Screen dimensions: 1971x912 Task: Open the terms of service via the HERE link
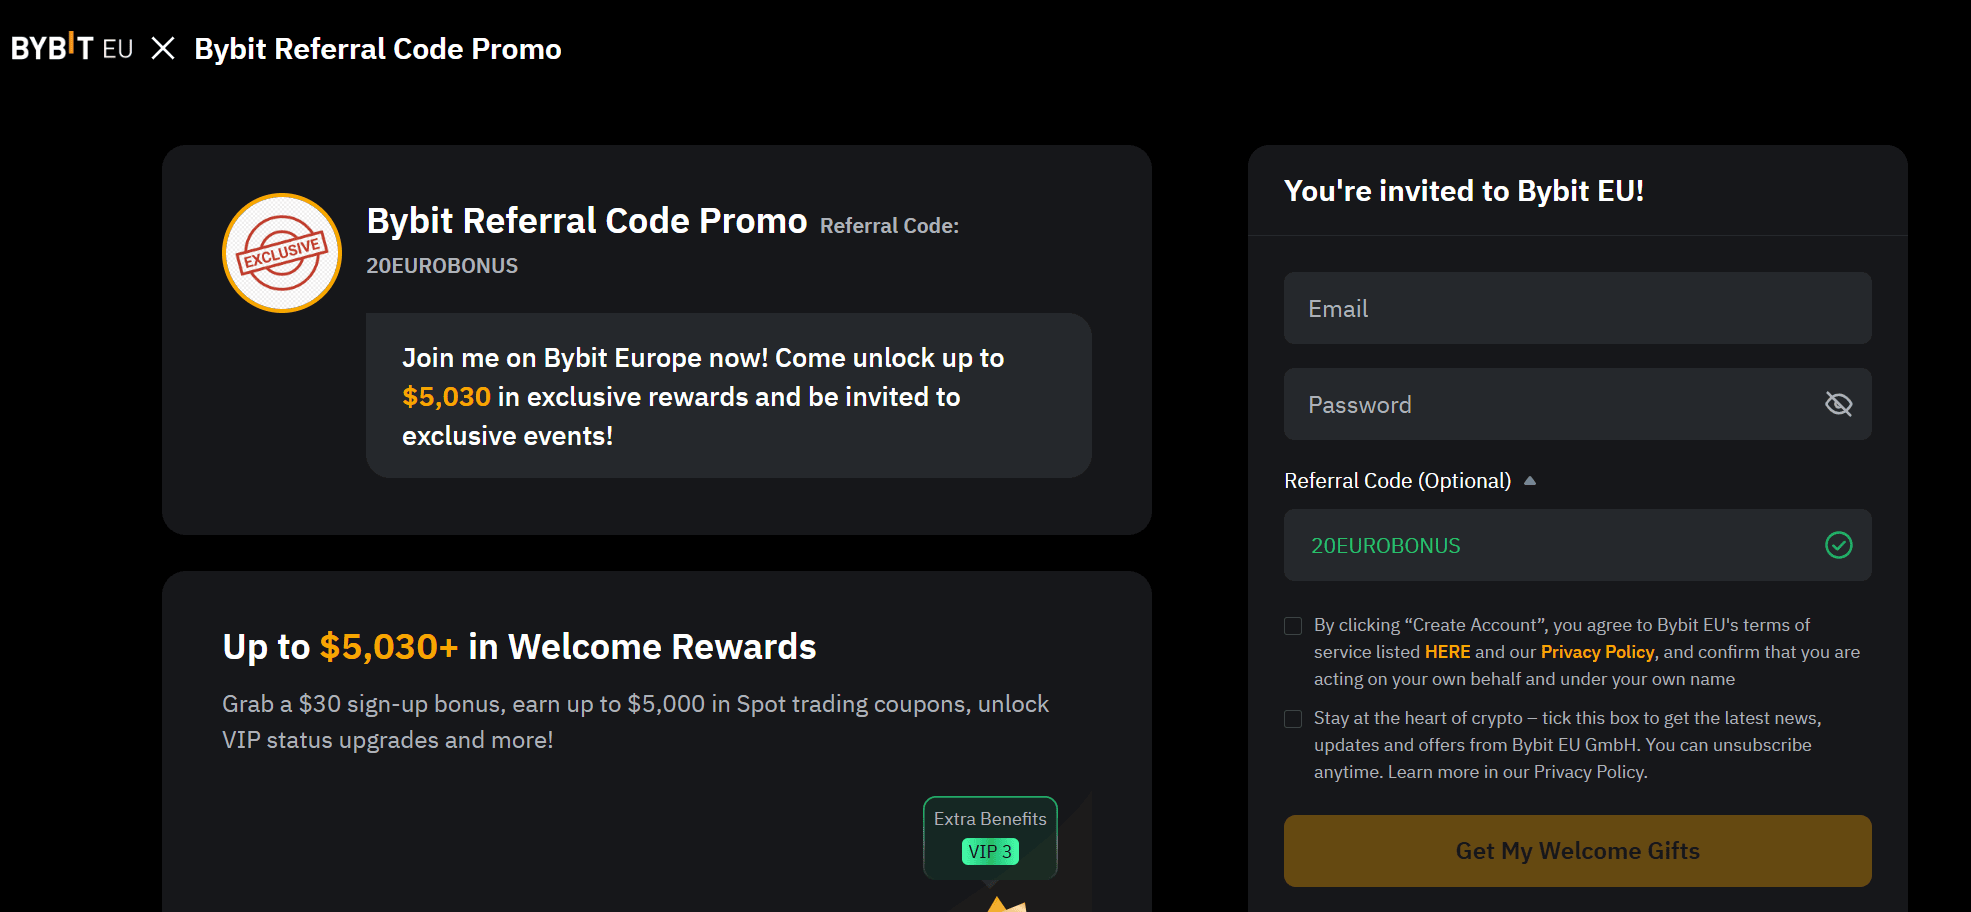(1446, 651)
